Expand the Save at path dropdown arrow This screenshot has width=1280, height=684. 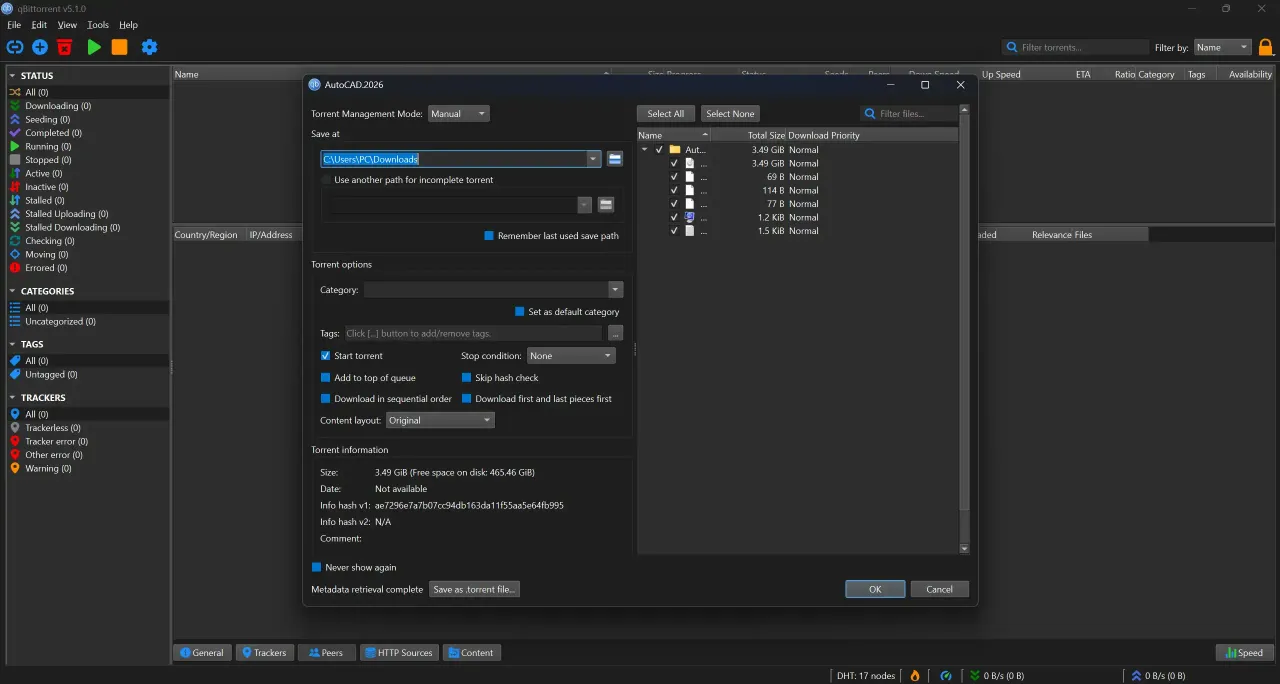coord(594,159)
